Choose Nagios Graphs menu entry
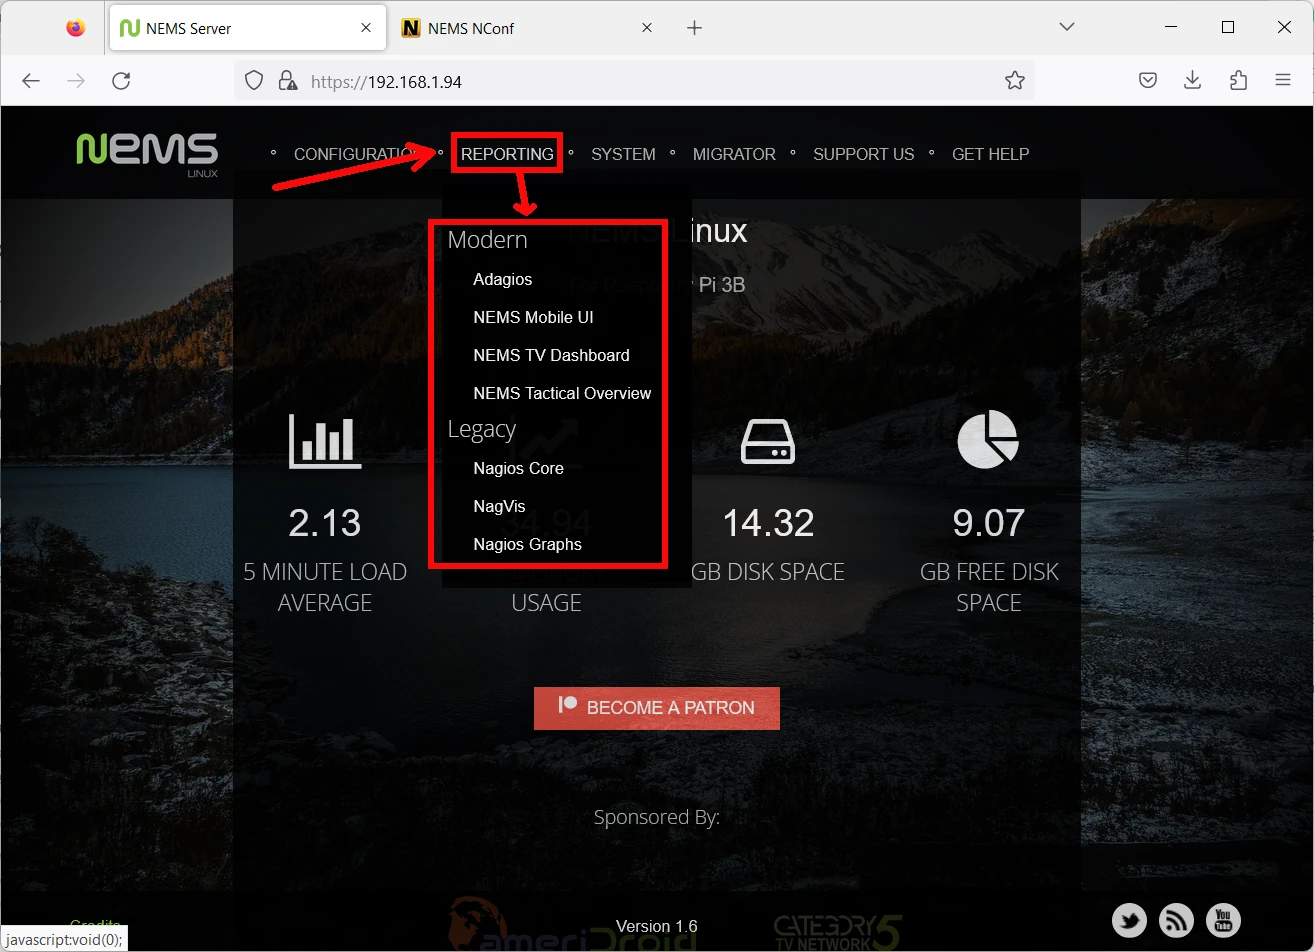1314x952 pixels. pos(527,545)
